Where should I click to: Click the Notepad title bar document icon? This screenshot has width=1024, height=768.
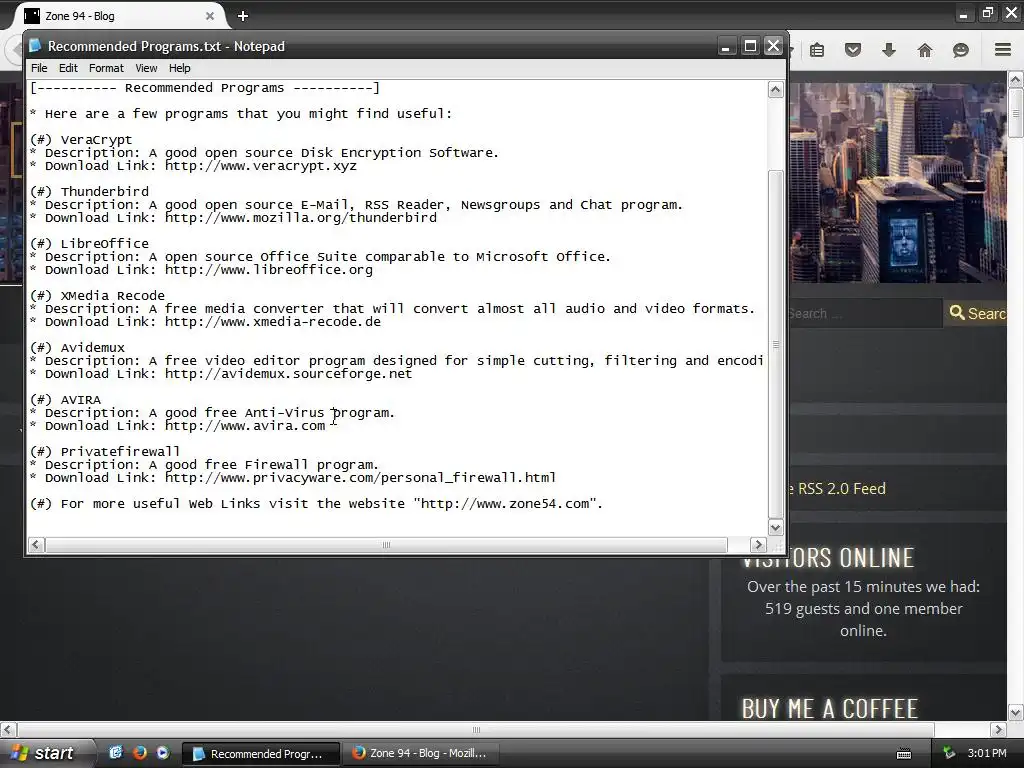pyautogui.click(x=35, y=46)
